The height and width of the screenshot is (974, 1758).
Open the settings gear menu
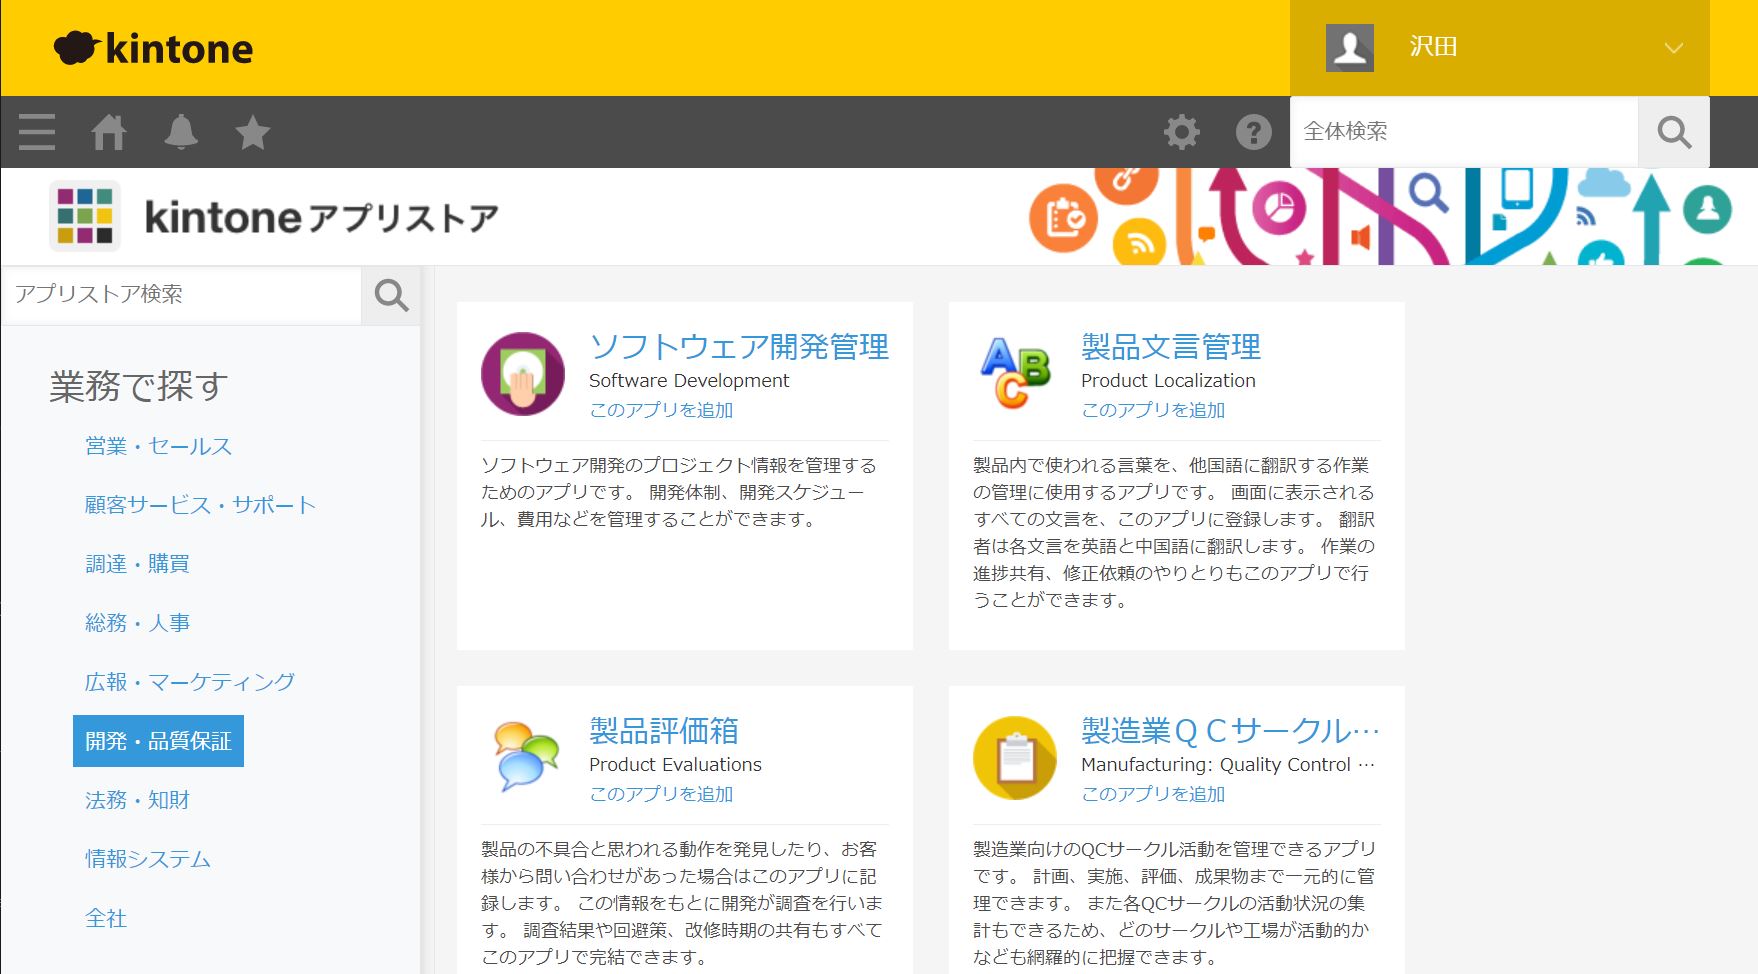(x=1181, y=132)
